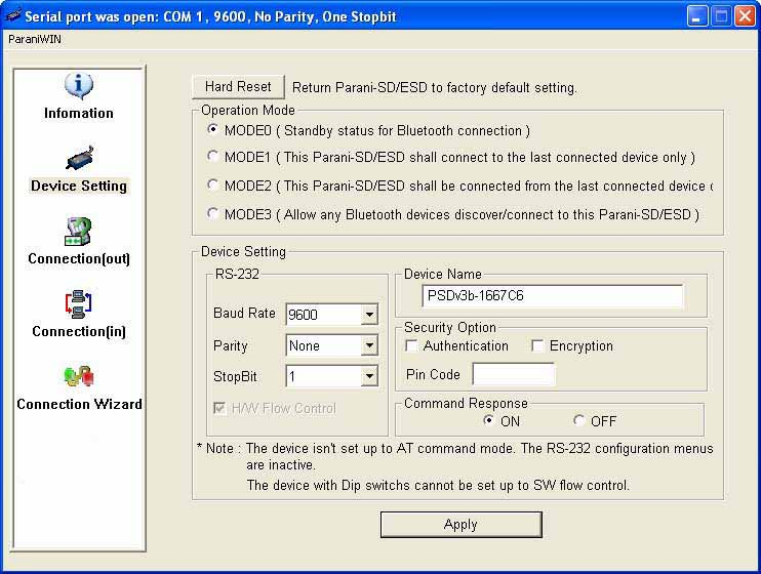Set Command Response to OFF
This screenshot has height=574, width=761.
[579, 420]
